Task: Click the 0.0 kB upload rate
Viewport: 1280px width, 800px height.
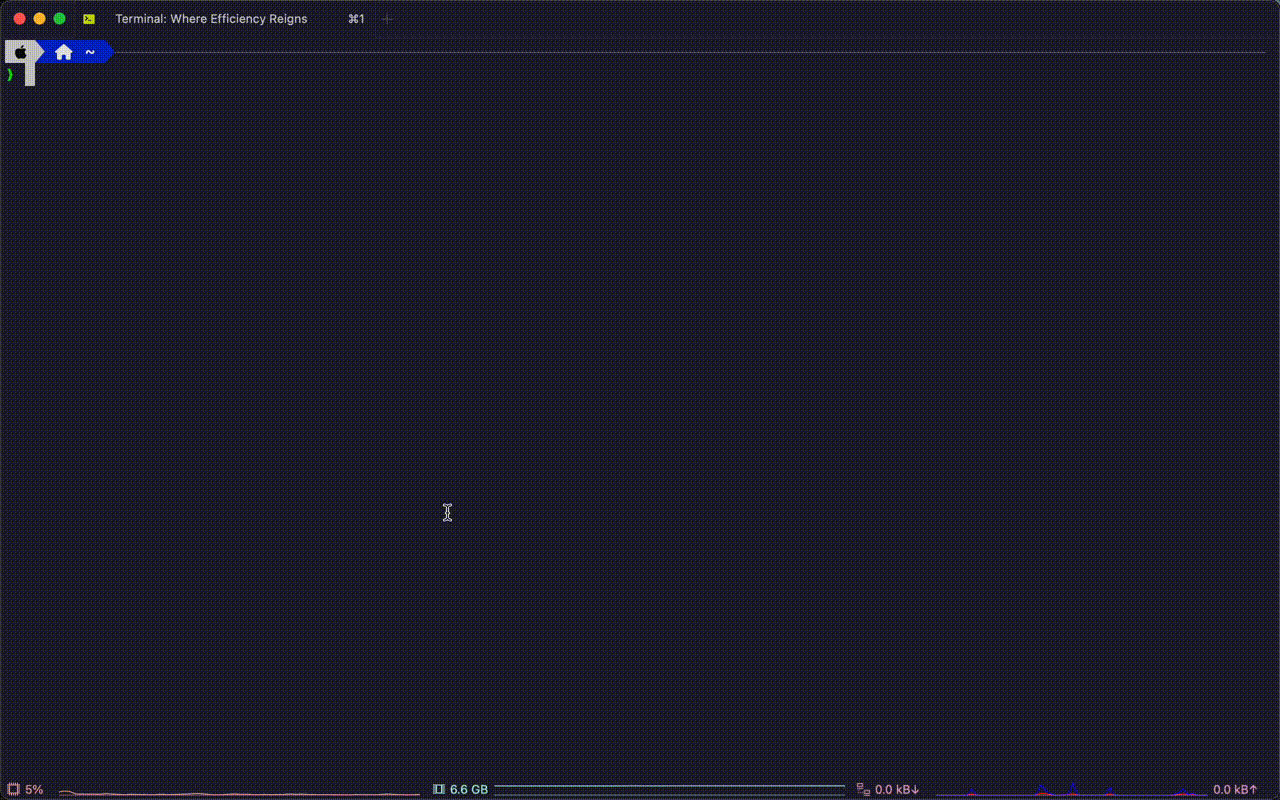Action: 1235,790
